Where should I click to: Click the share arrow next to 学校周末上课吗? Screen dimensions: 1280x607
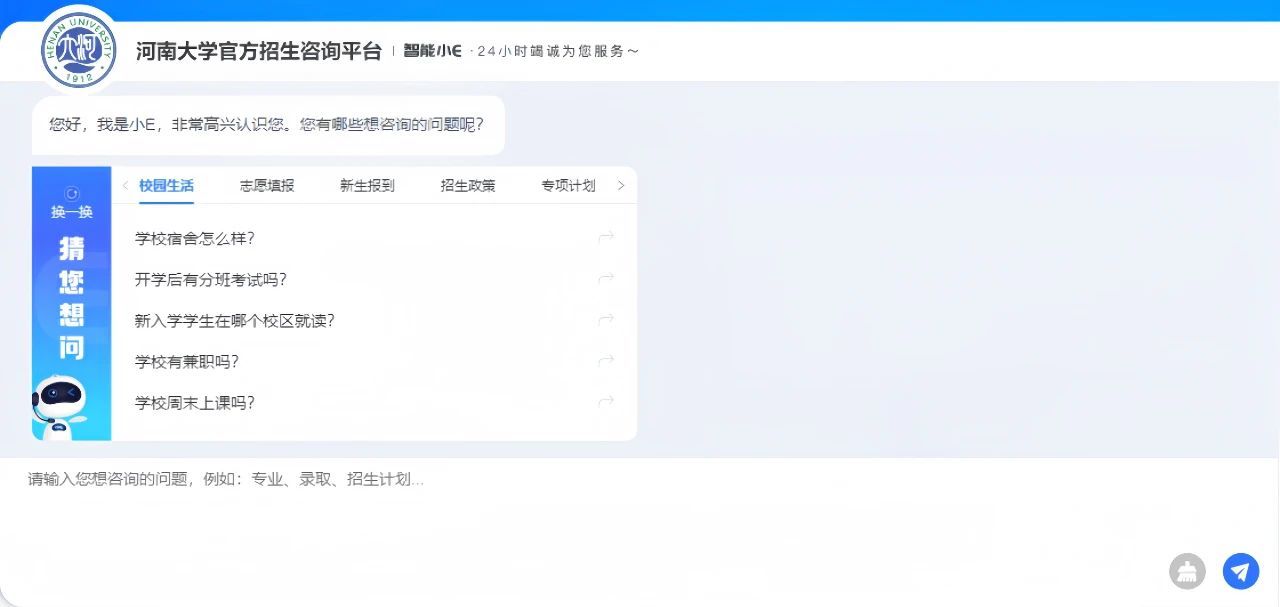point(605,402)
